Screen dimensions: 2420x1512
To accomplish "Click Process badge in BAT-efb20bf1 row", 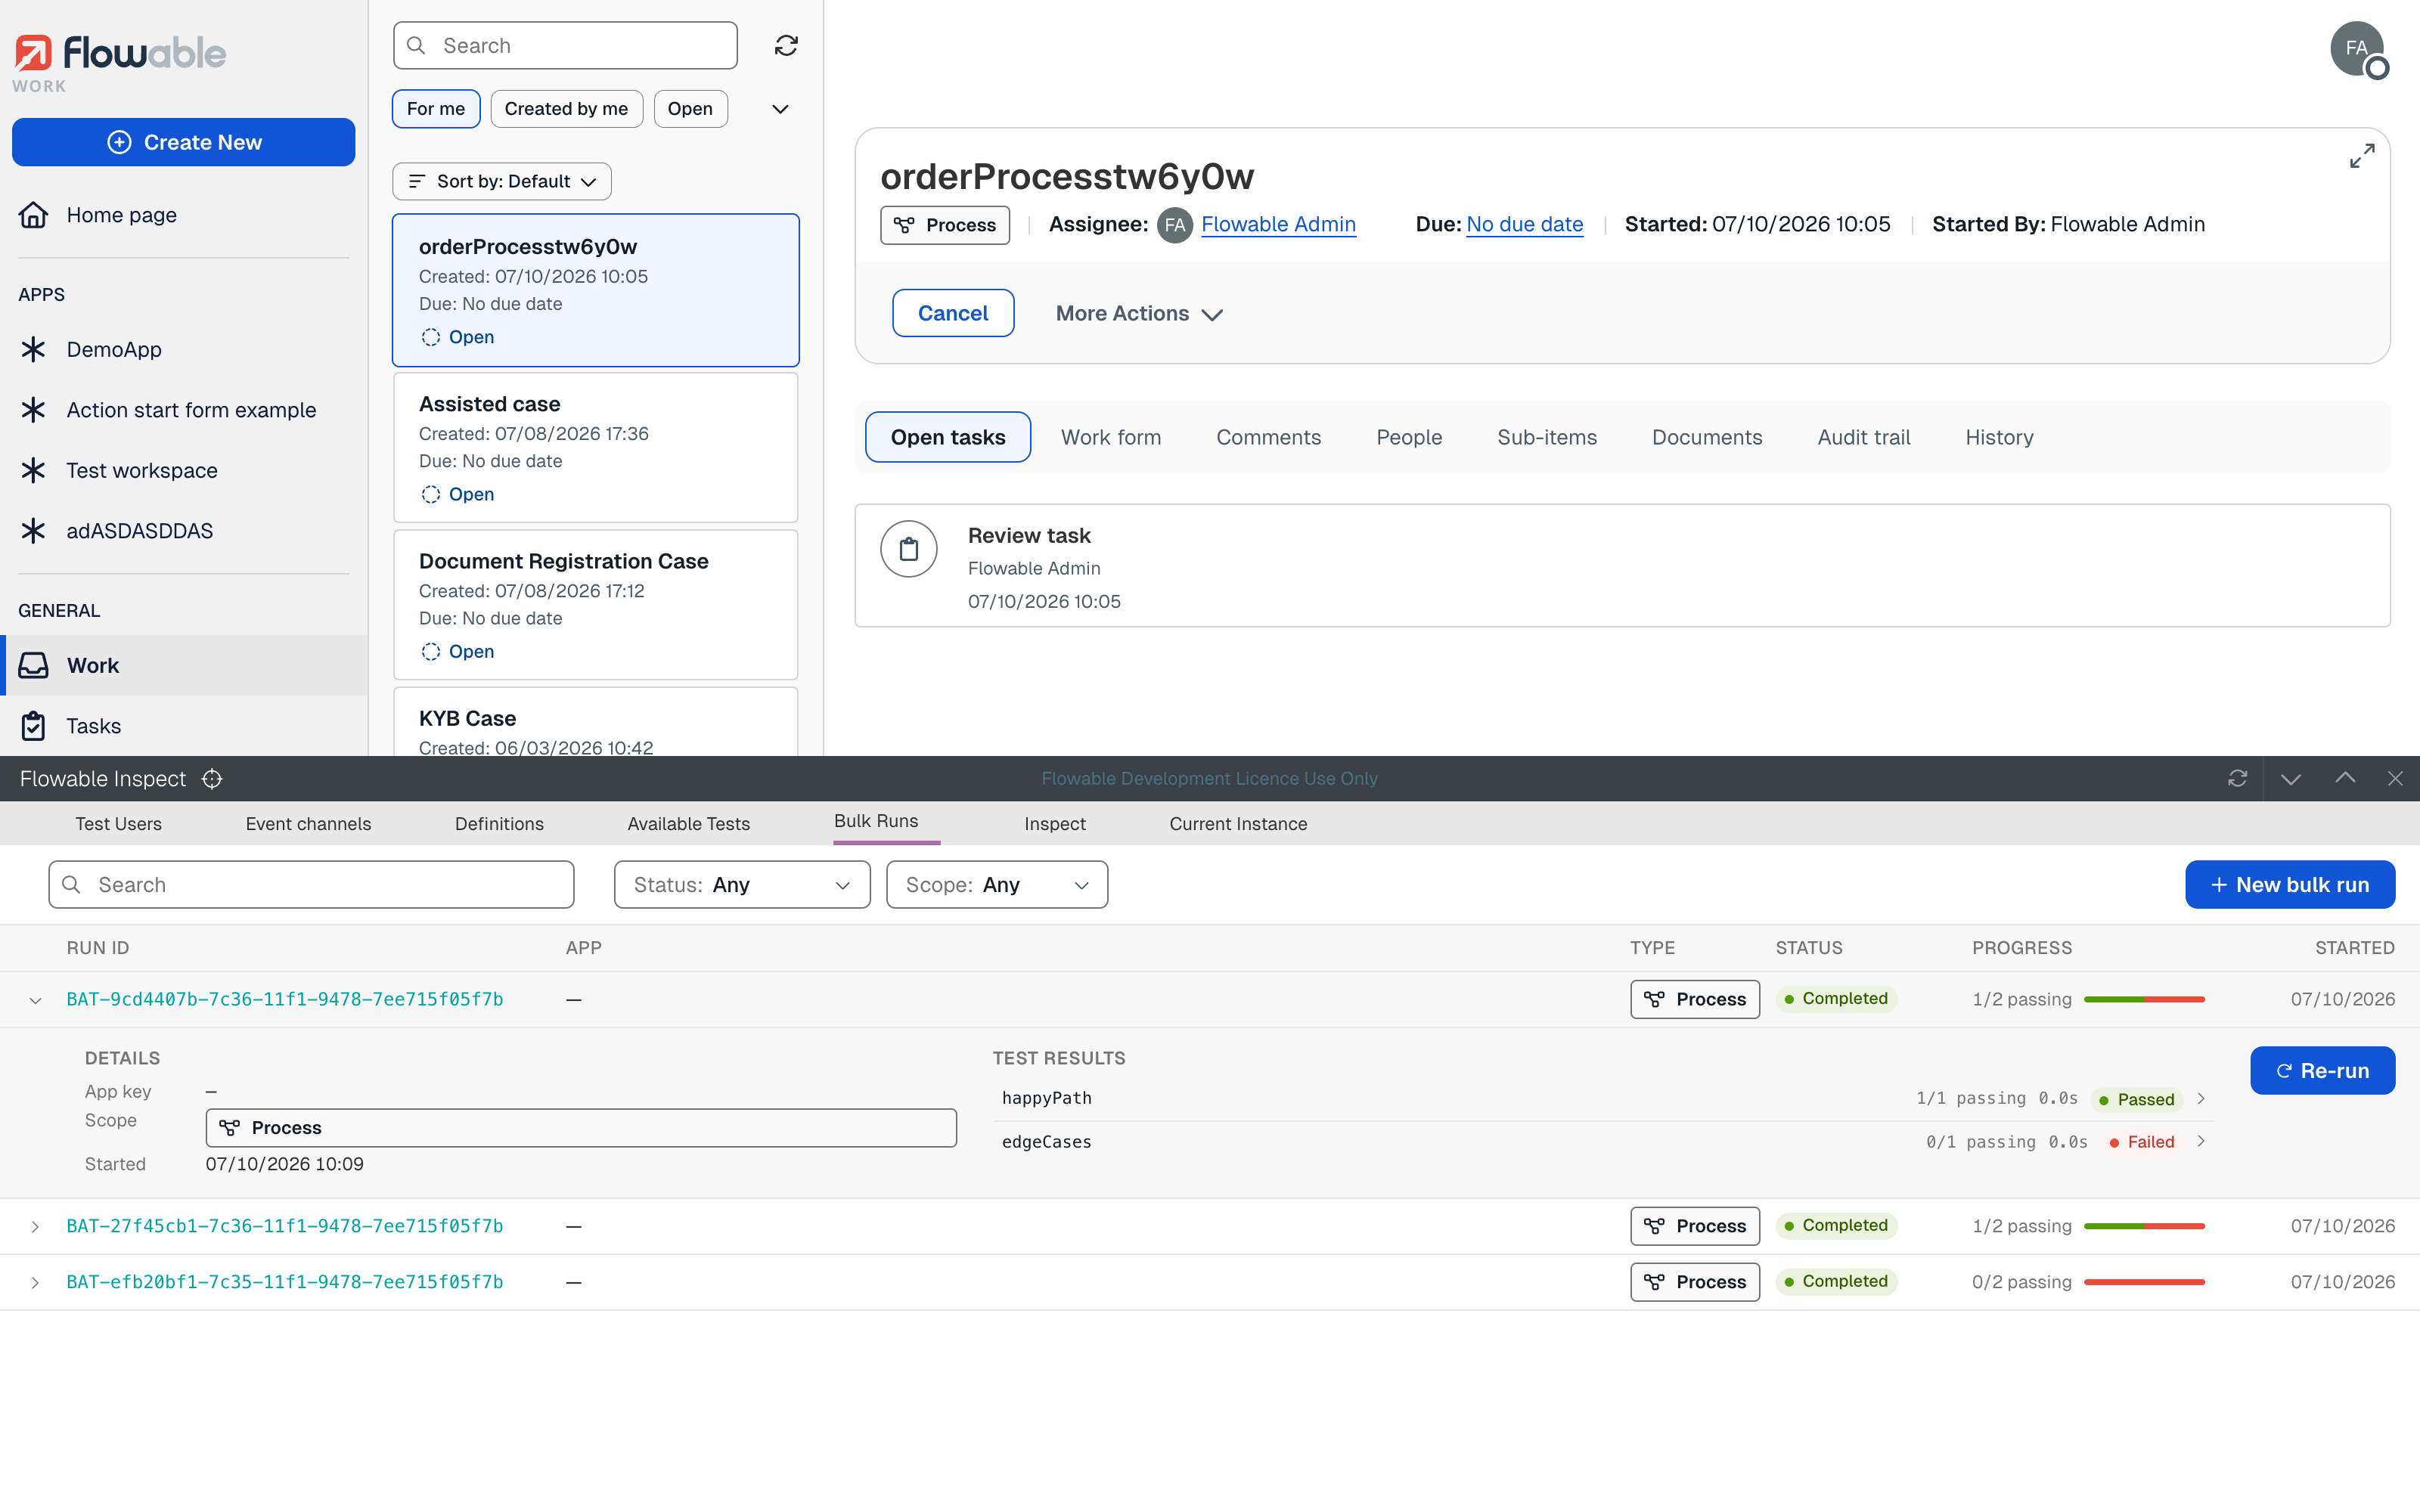I will (x=1695, y=1282).
